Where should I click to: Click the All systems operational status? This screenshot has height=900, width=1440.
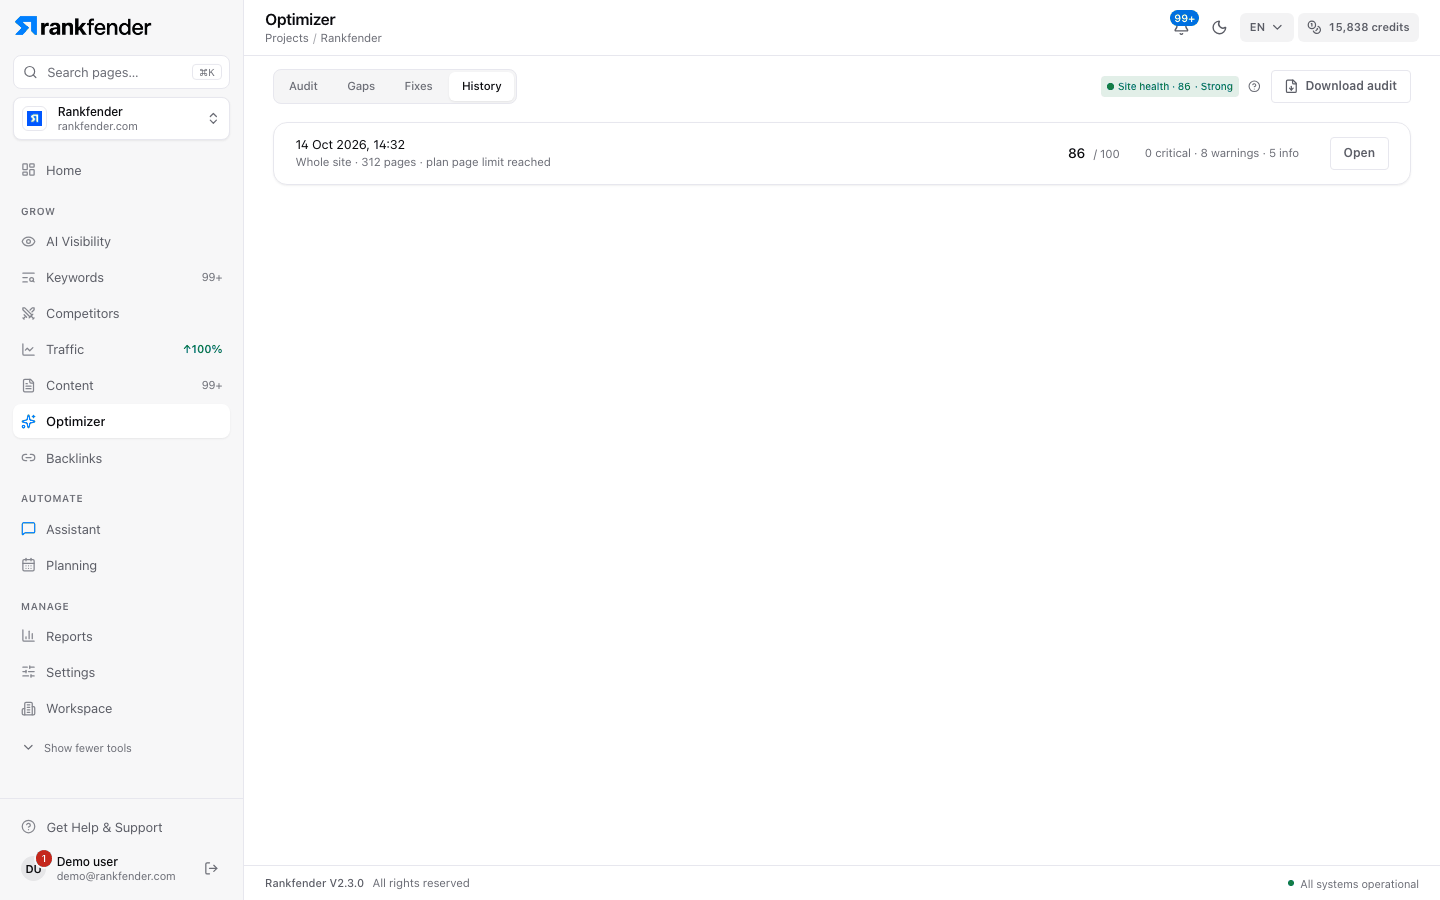pyautogui.click(x=1353, y=884)
